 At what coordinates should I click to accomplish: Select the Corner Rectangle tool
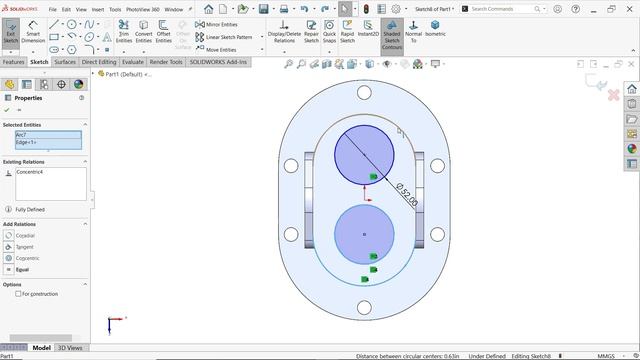point(54,37)
